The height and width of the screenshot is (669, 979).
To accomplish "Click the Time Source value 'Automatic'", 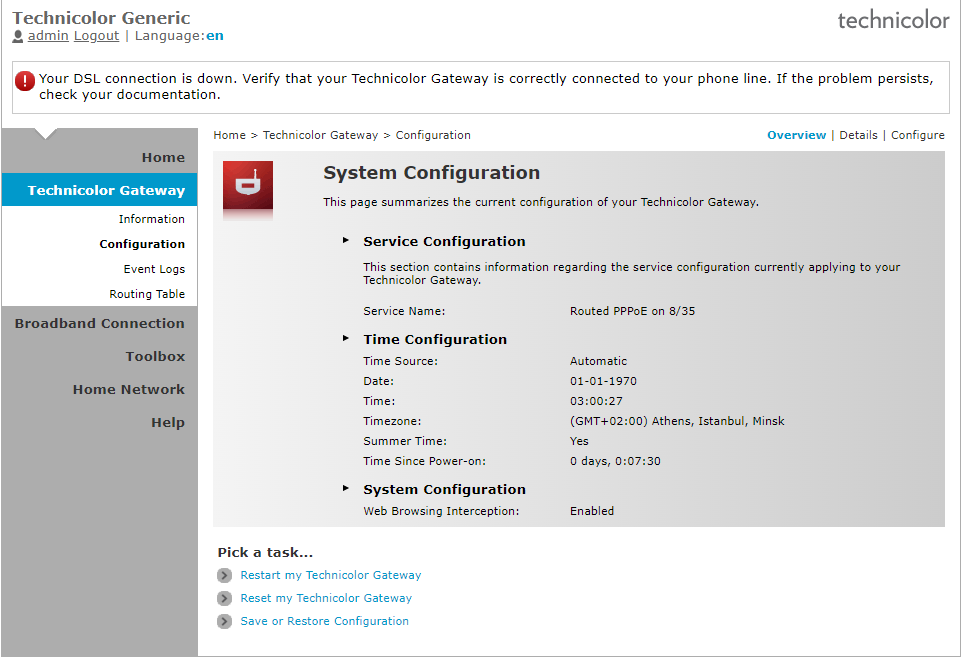I will point(598,361).
